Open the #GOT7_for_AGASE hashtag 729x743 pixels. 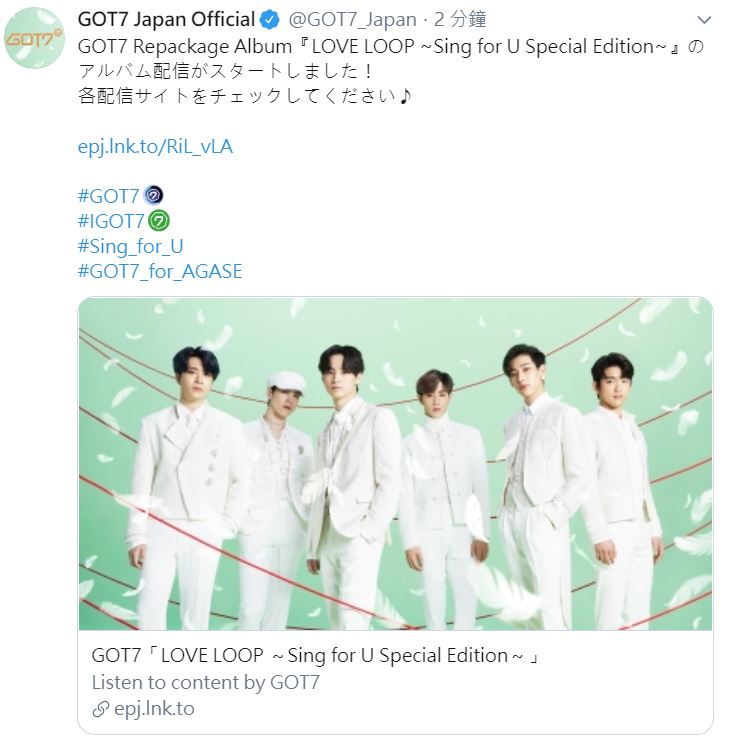point(160,272)
